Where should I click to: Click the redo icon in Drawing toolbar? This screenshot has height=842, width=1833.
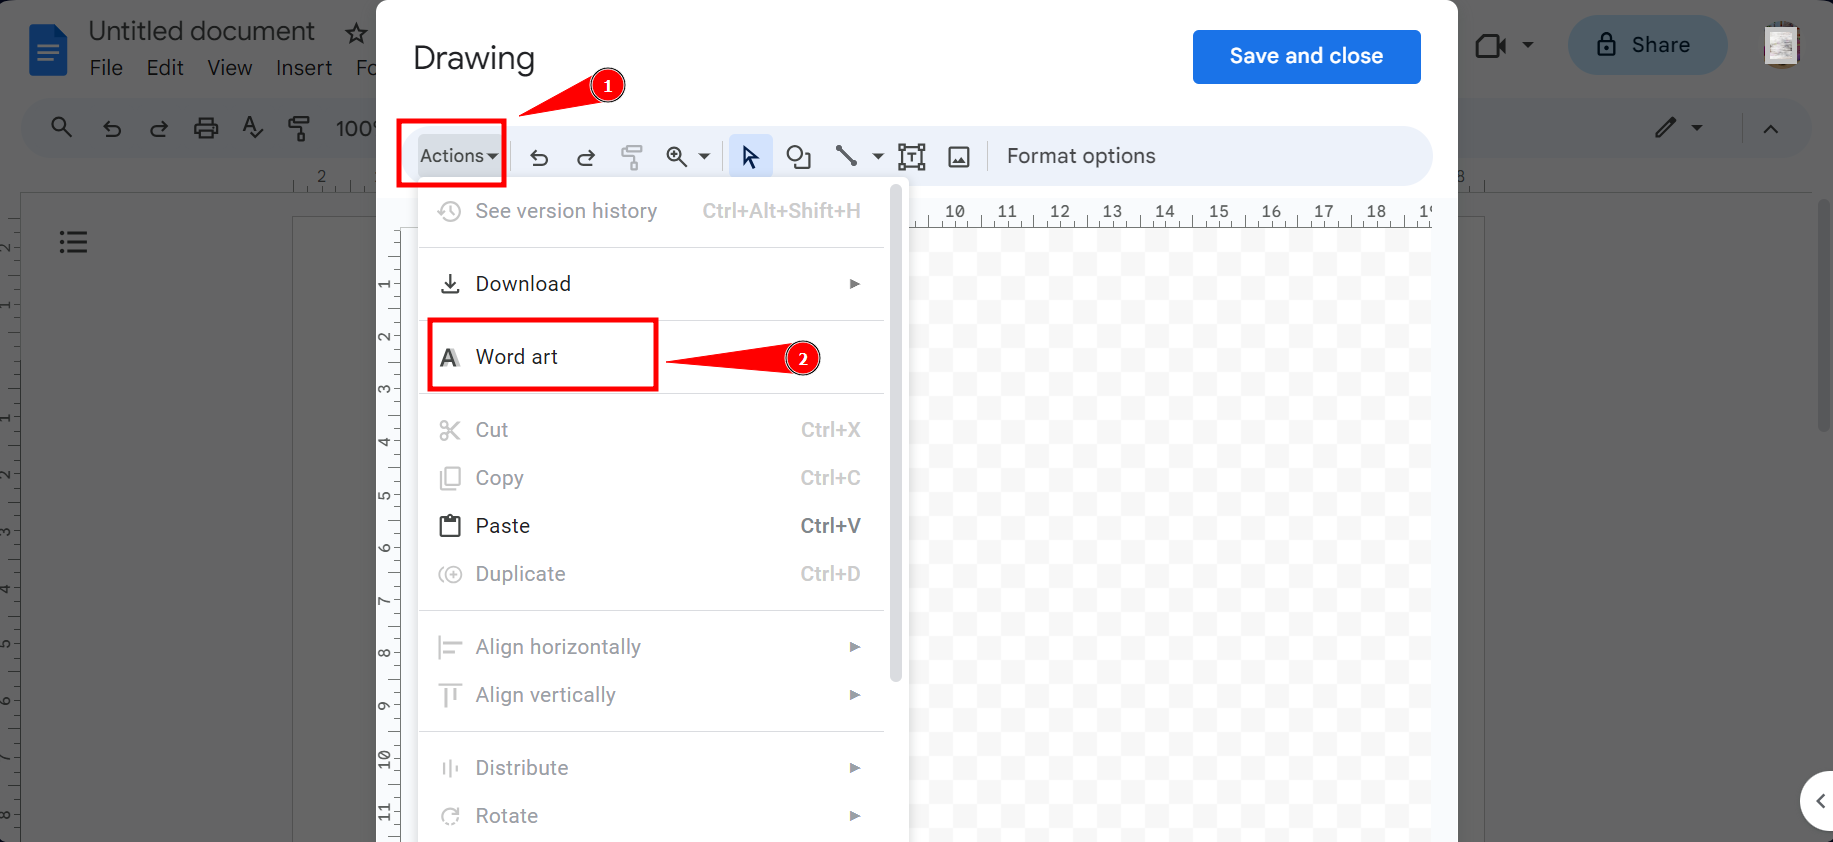(586, 157)
